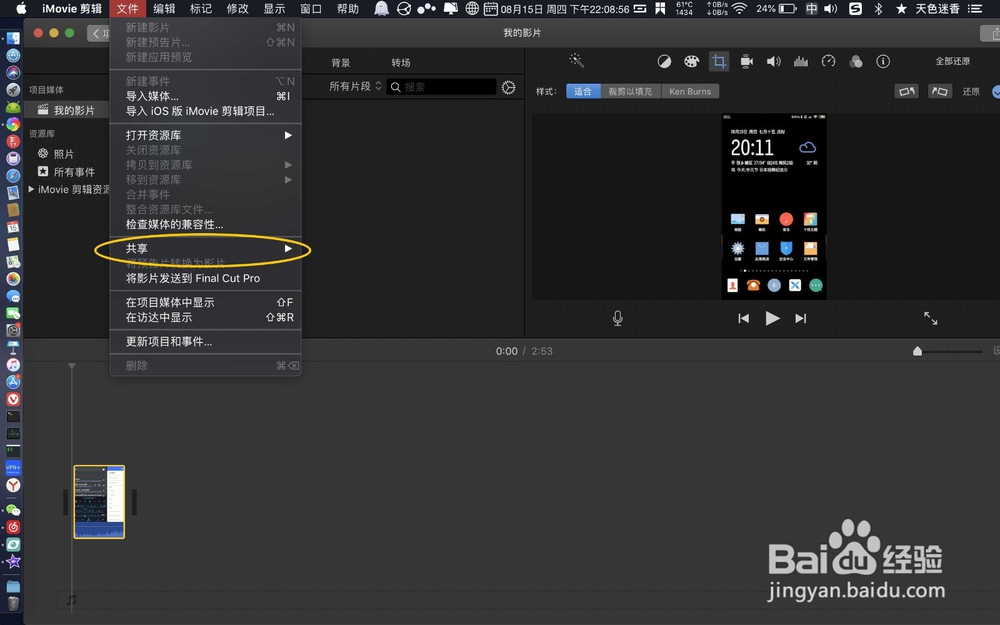Rotate clip clockwise button
This screenshot has height=625, width=1000.
[939, 91]
